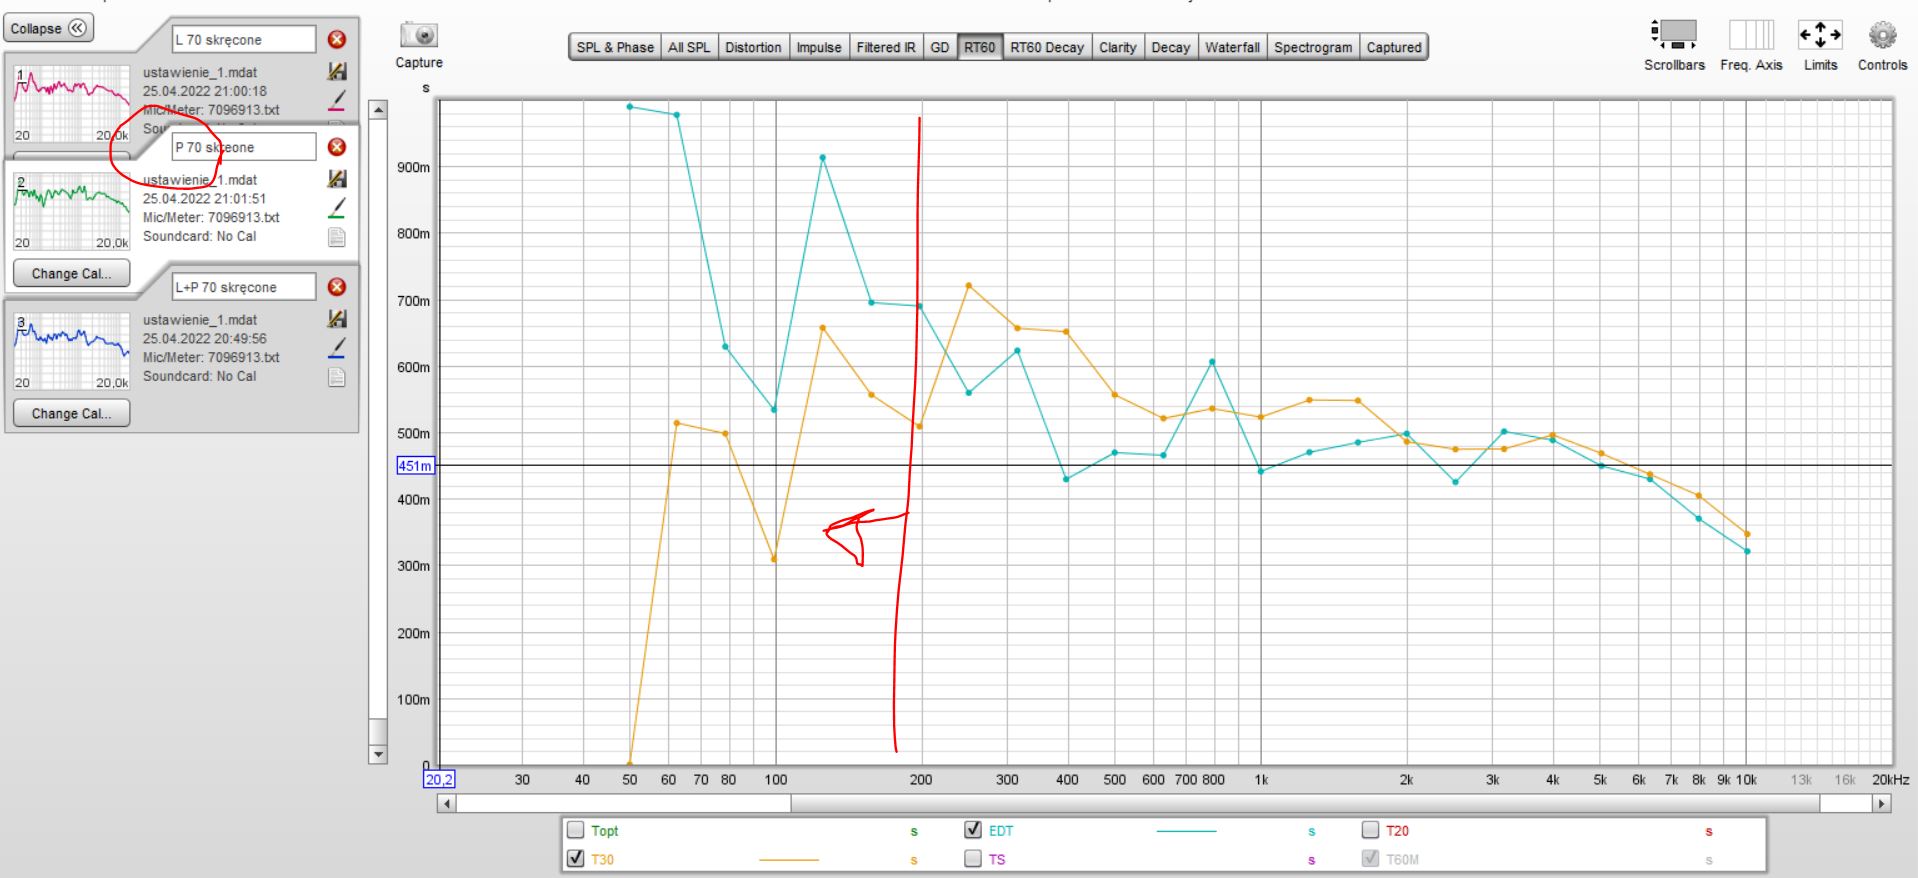The height and width of the screenshot is (878, 1918).
Task: Collapse the measurements panel
Action: click(48, 28)
